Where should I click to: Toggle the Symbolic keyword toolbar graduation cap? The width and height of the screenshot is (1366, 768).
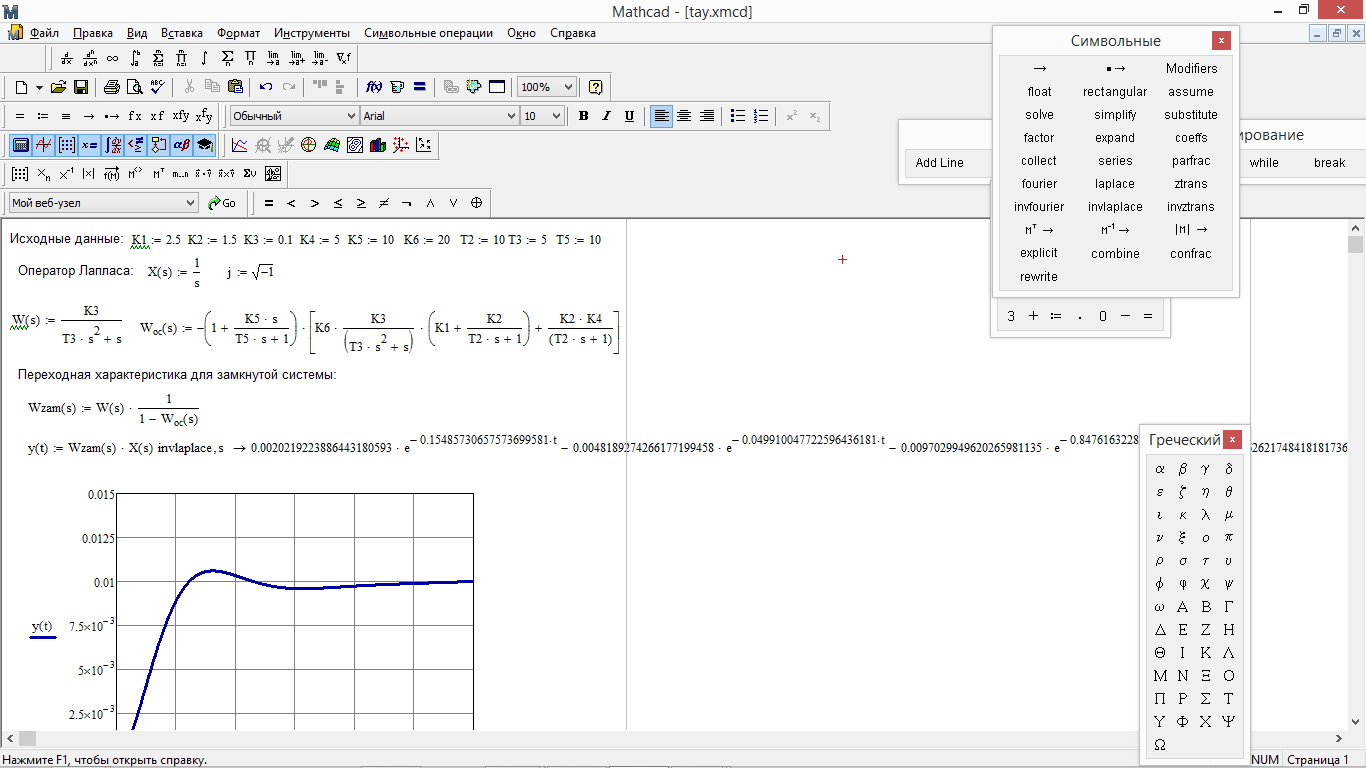[204, 145]
